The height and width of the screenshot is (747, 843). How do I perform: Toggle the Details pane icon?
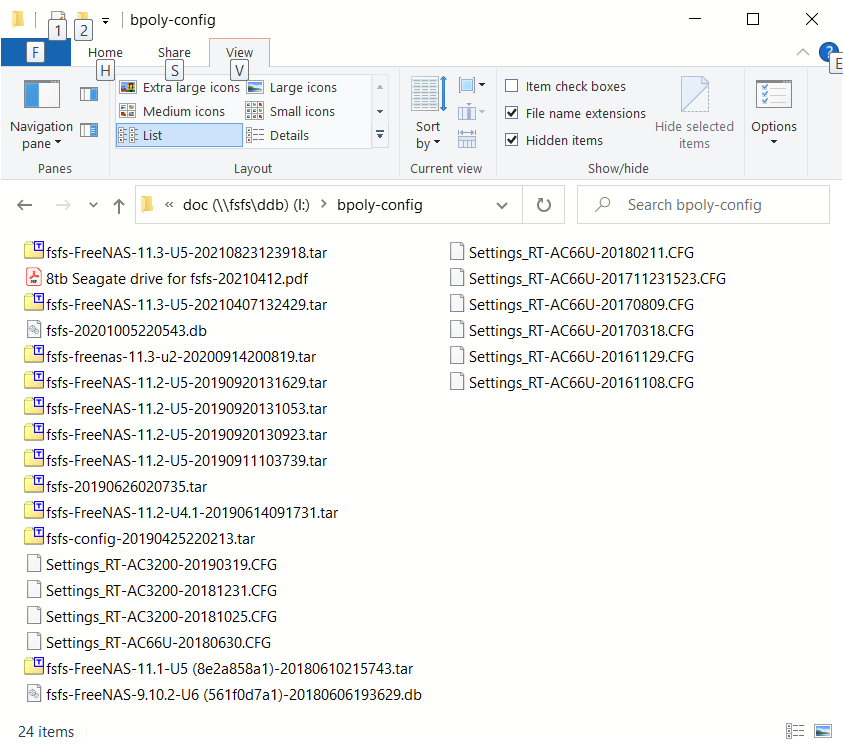(x=89, y=130)
